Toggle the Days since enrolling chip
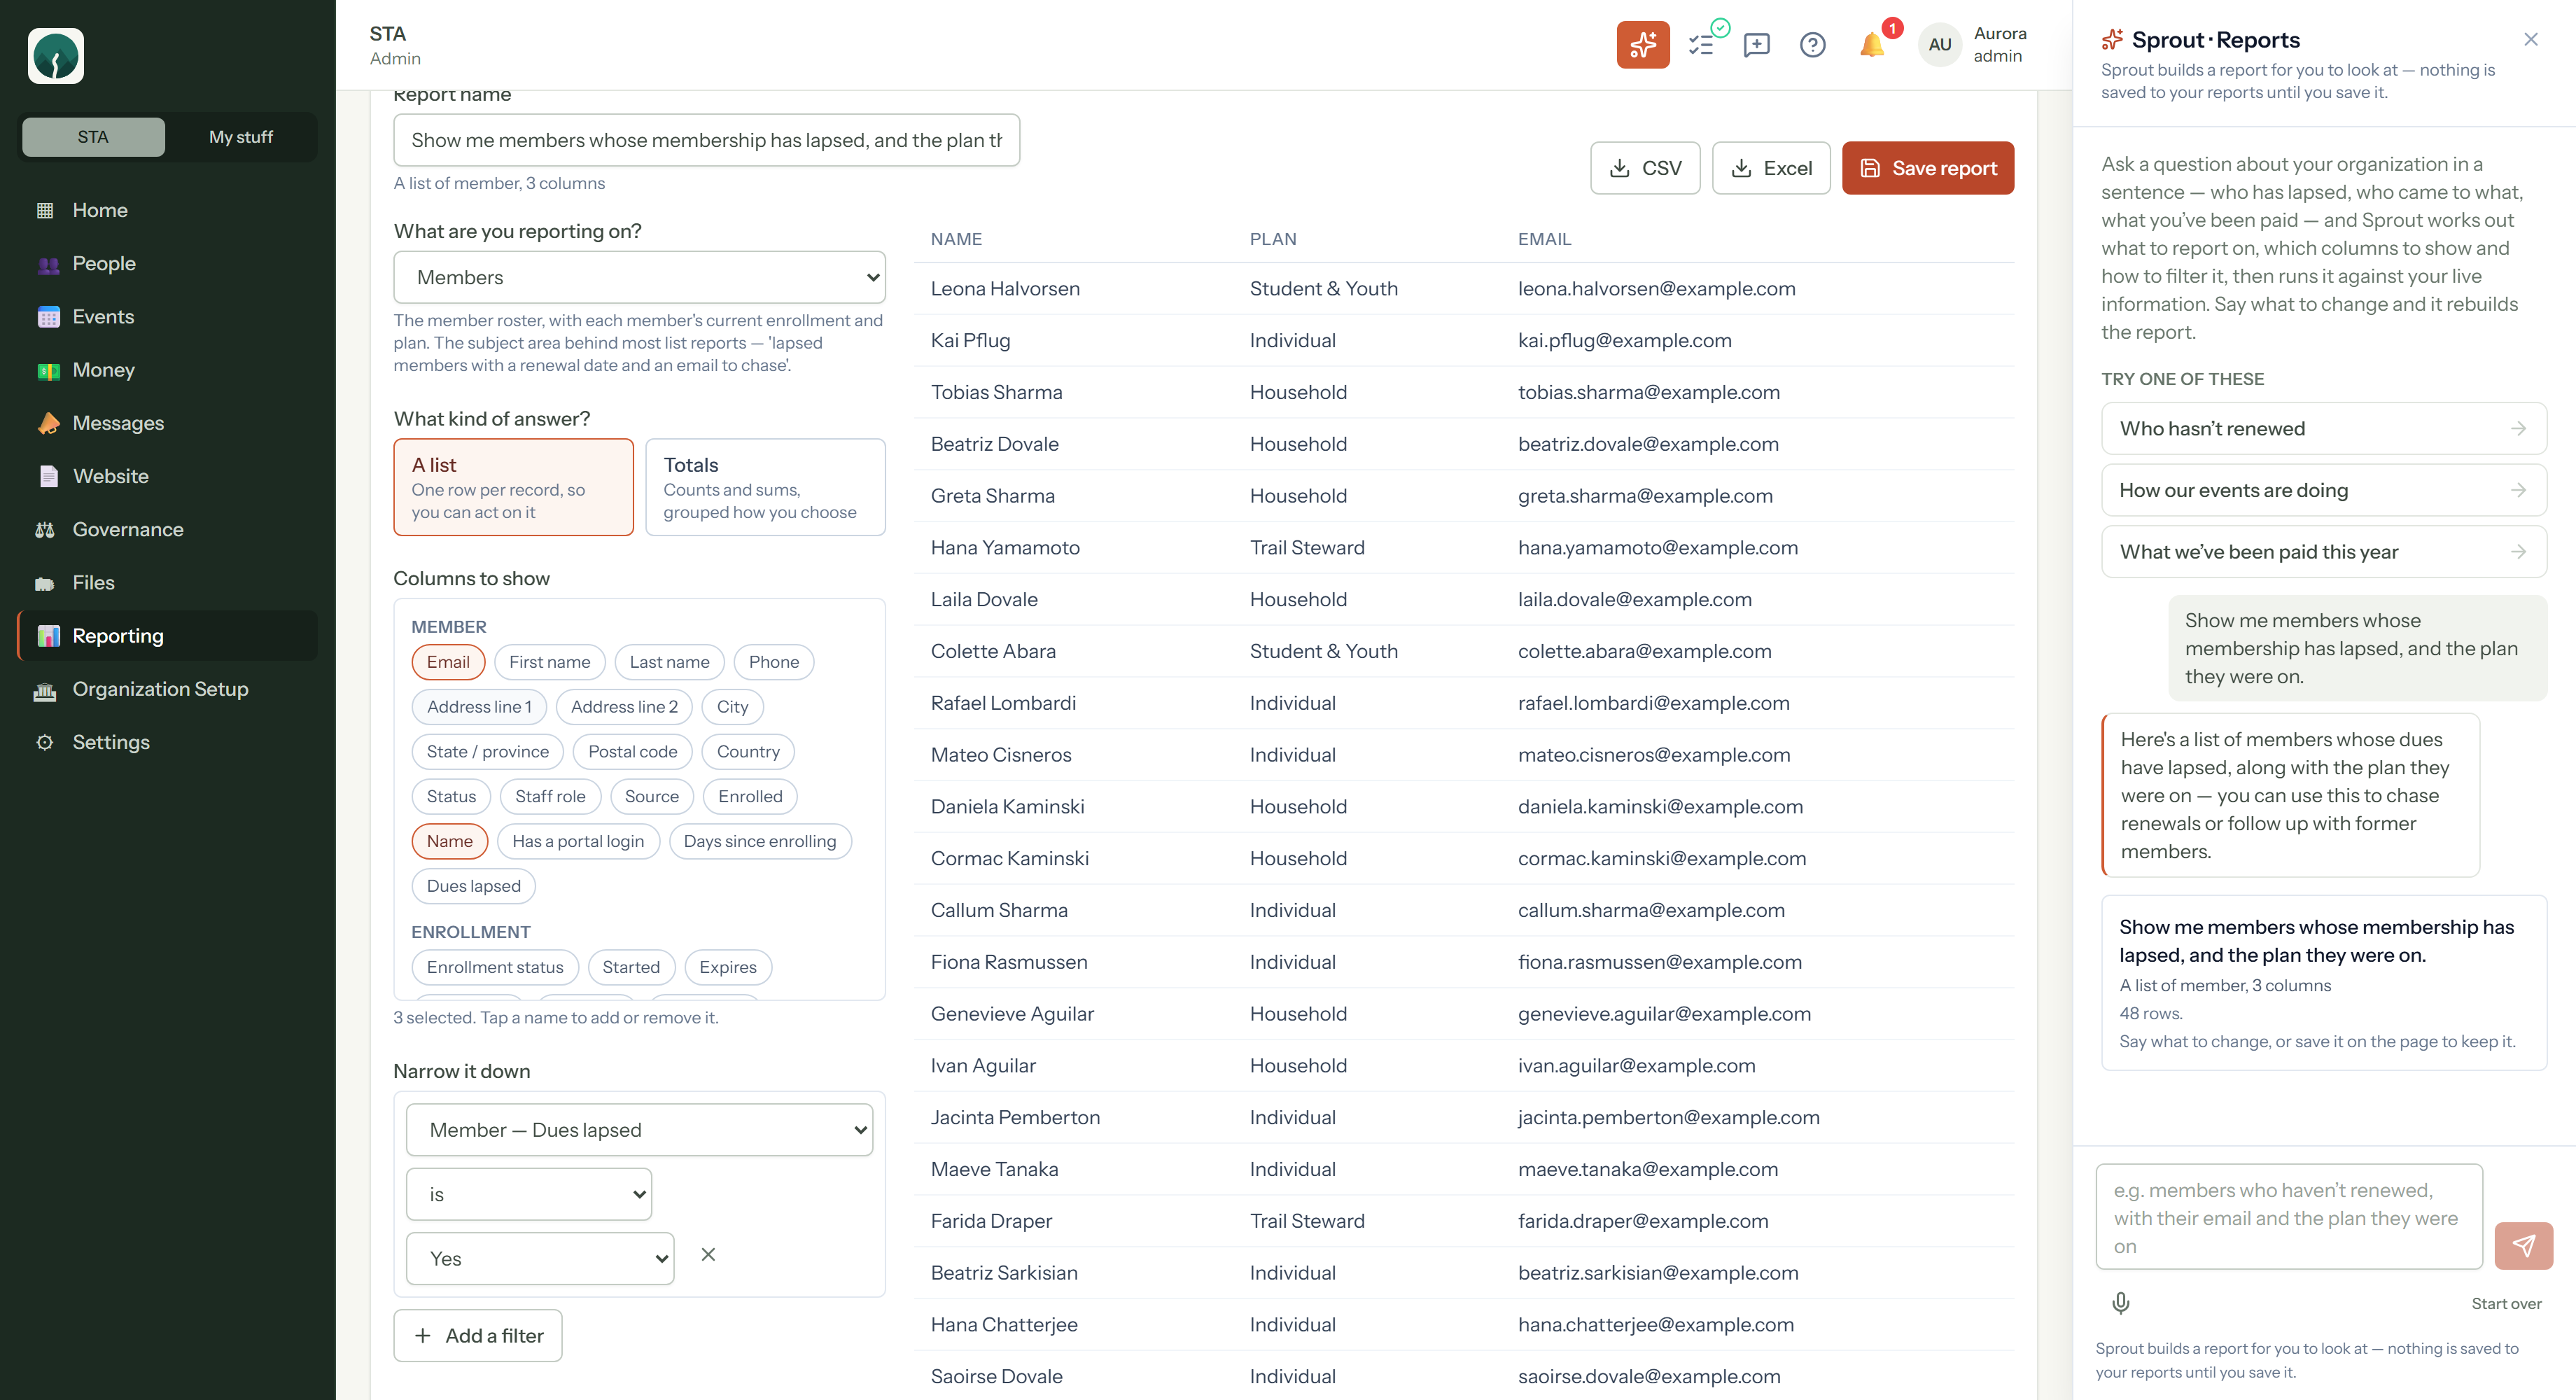This screenshot has width=2576, height=1400. [759, 841]
